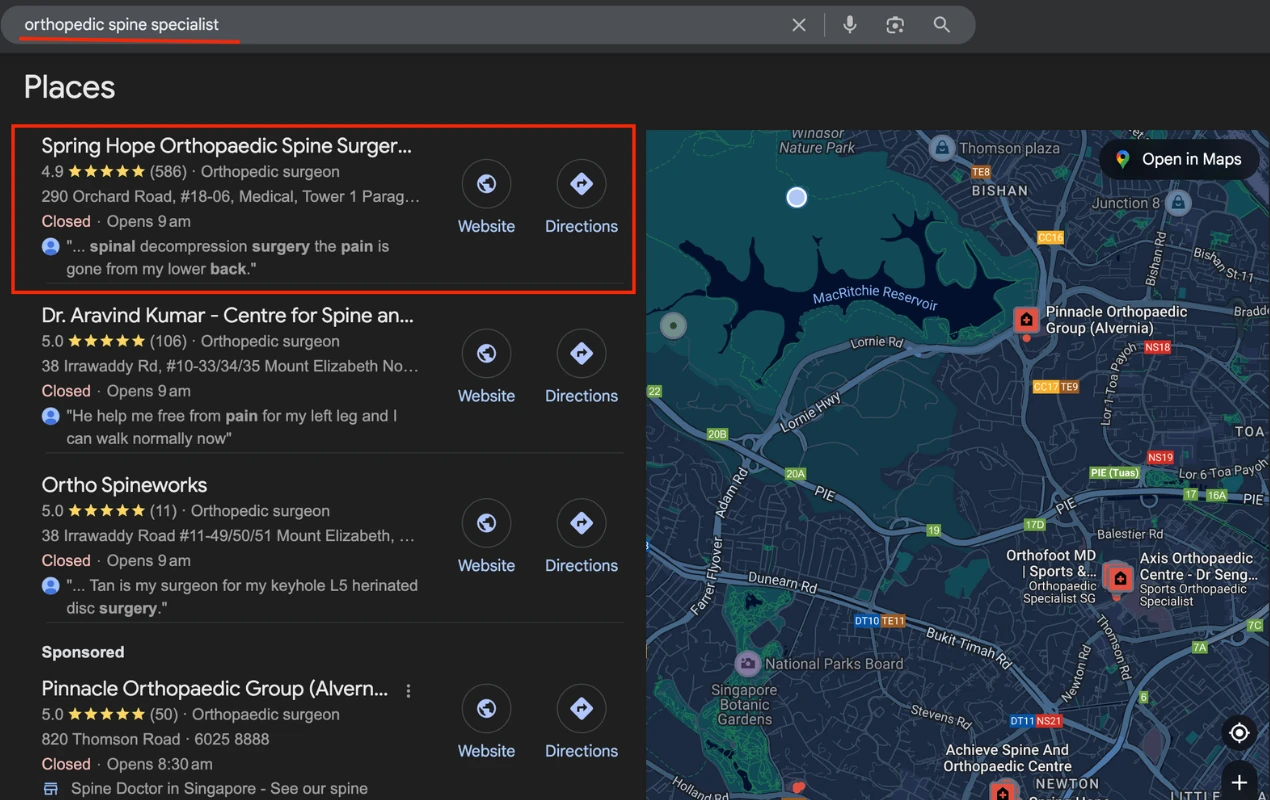Open Website for Pinnacle Orthopaedic Group sponsored listing
This screenshot has height=800, width=1270.
click(486, 723)
